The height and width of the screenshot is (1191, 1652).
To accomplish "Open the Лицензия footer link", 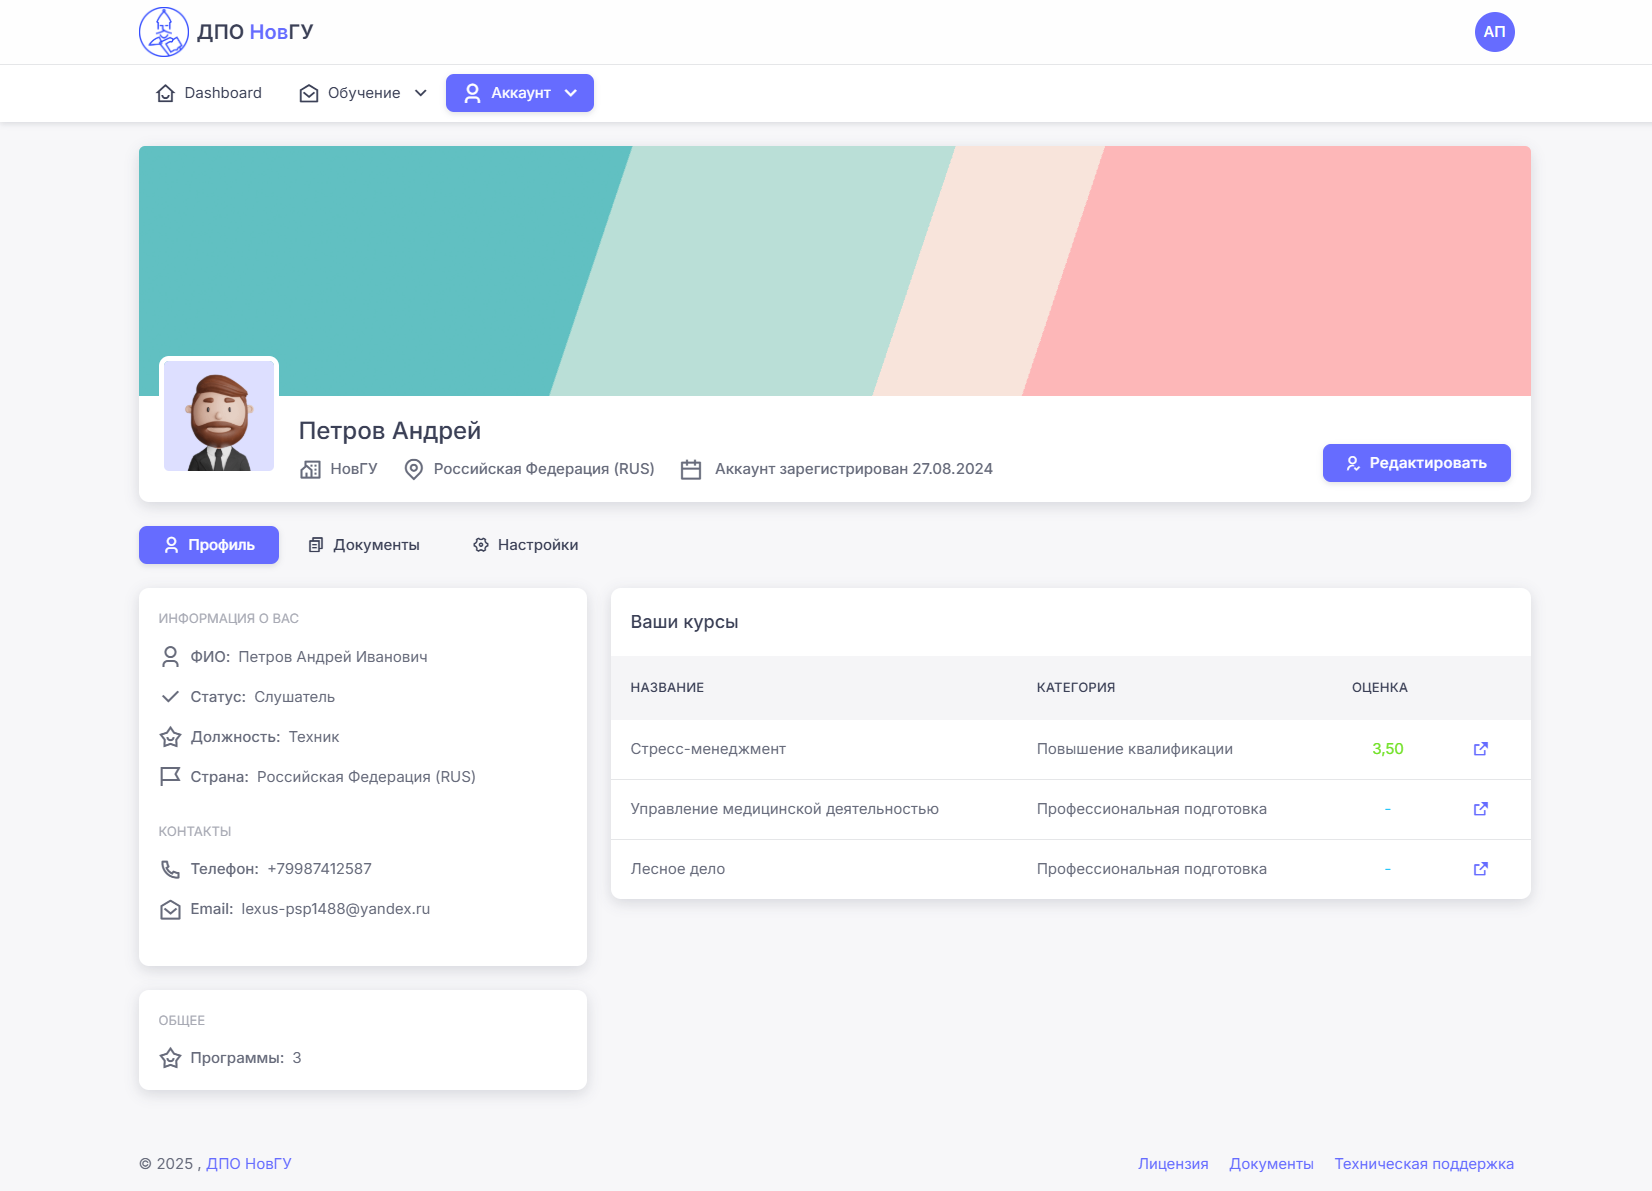I will [x=1173, y=1164].
